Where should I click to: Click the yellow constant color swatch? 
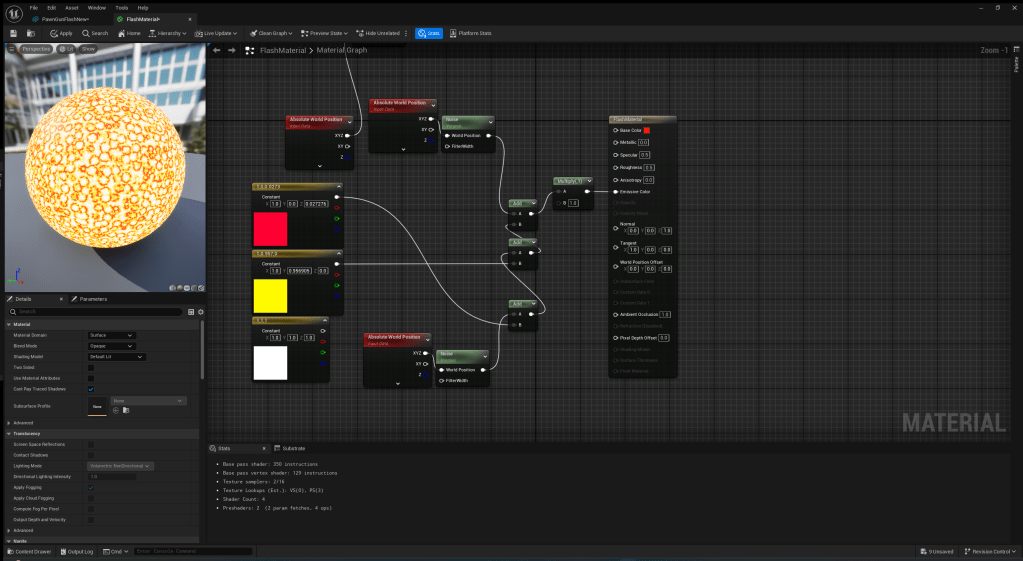[270, 296]
